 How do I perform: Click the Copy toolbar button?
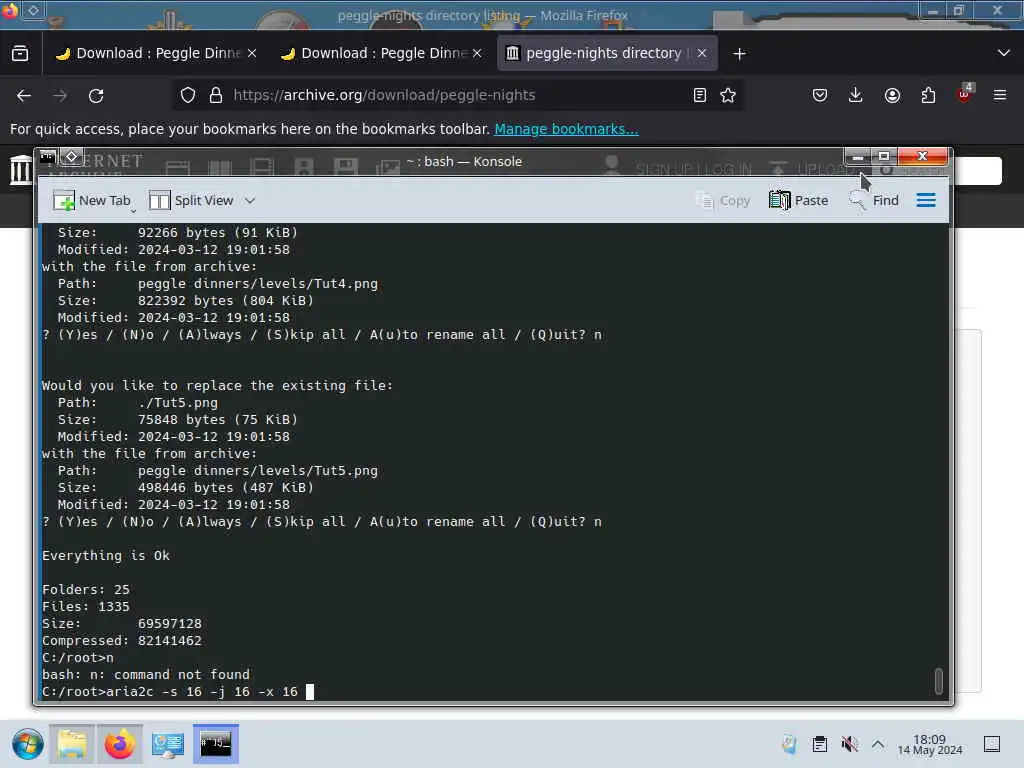tap(722, 200)
